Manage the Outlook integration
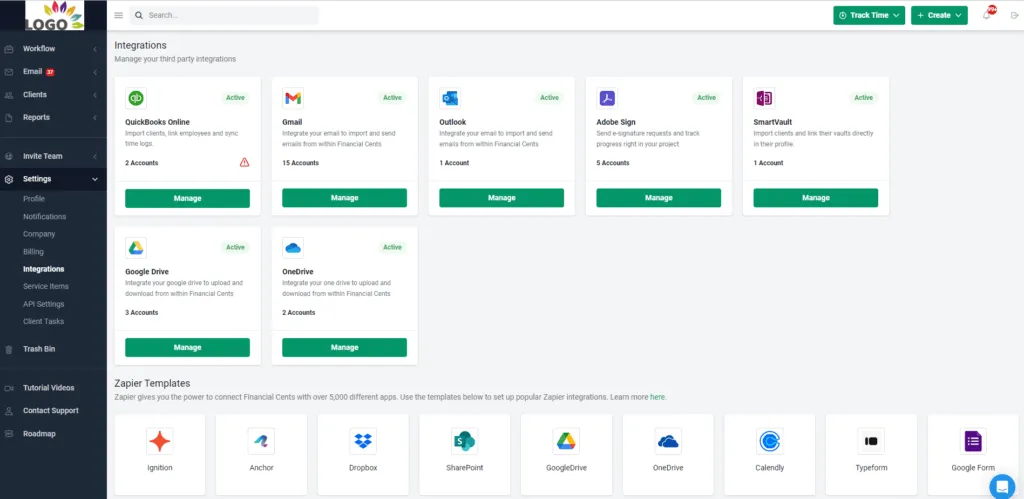 (502, 198)
